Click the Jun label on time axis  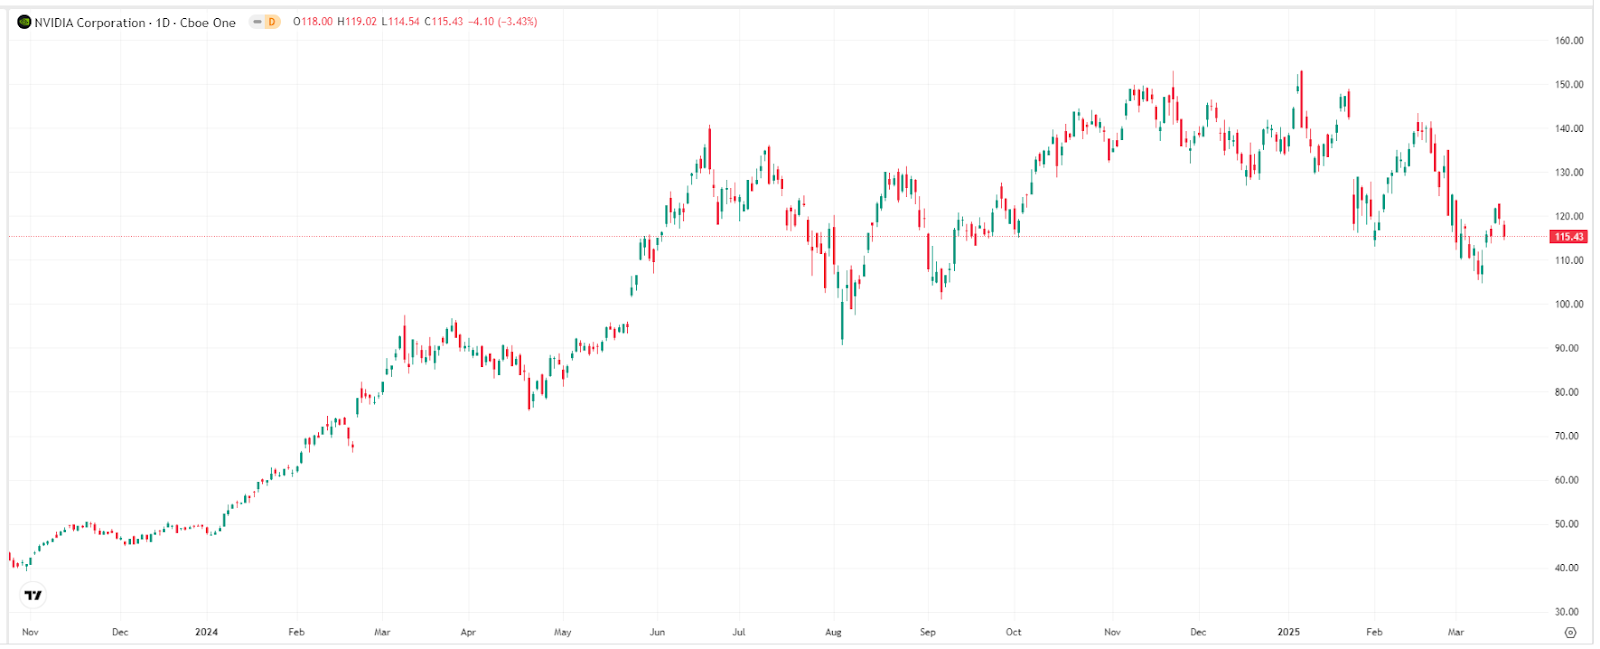click(x=657, y=632)
